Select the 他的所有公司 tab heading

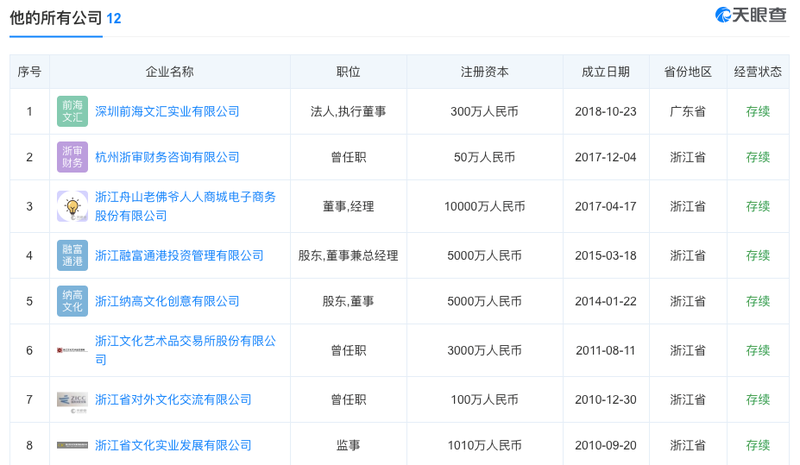(56, 18)
